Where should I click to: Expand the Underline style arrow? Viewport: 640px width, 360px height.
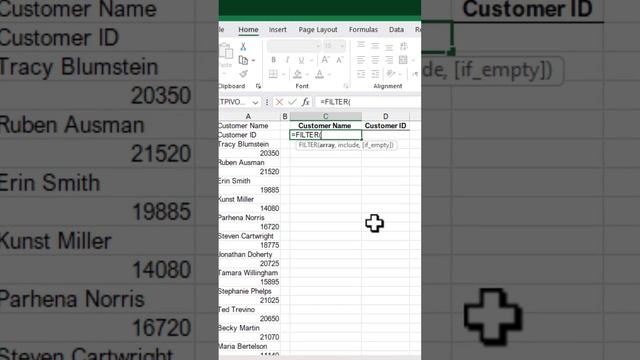tap(311, 61)
